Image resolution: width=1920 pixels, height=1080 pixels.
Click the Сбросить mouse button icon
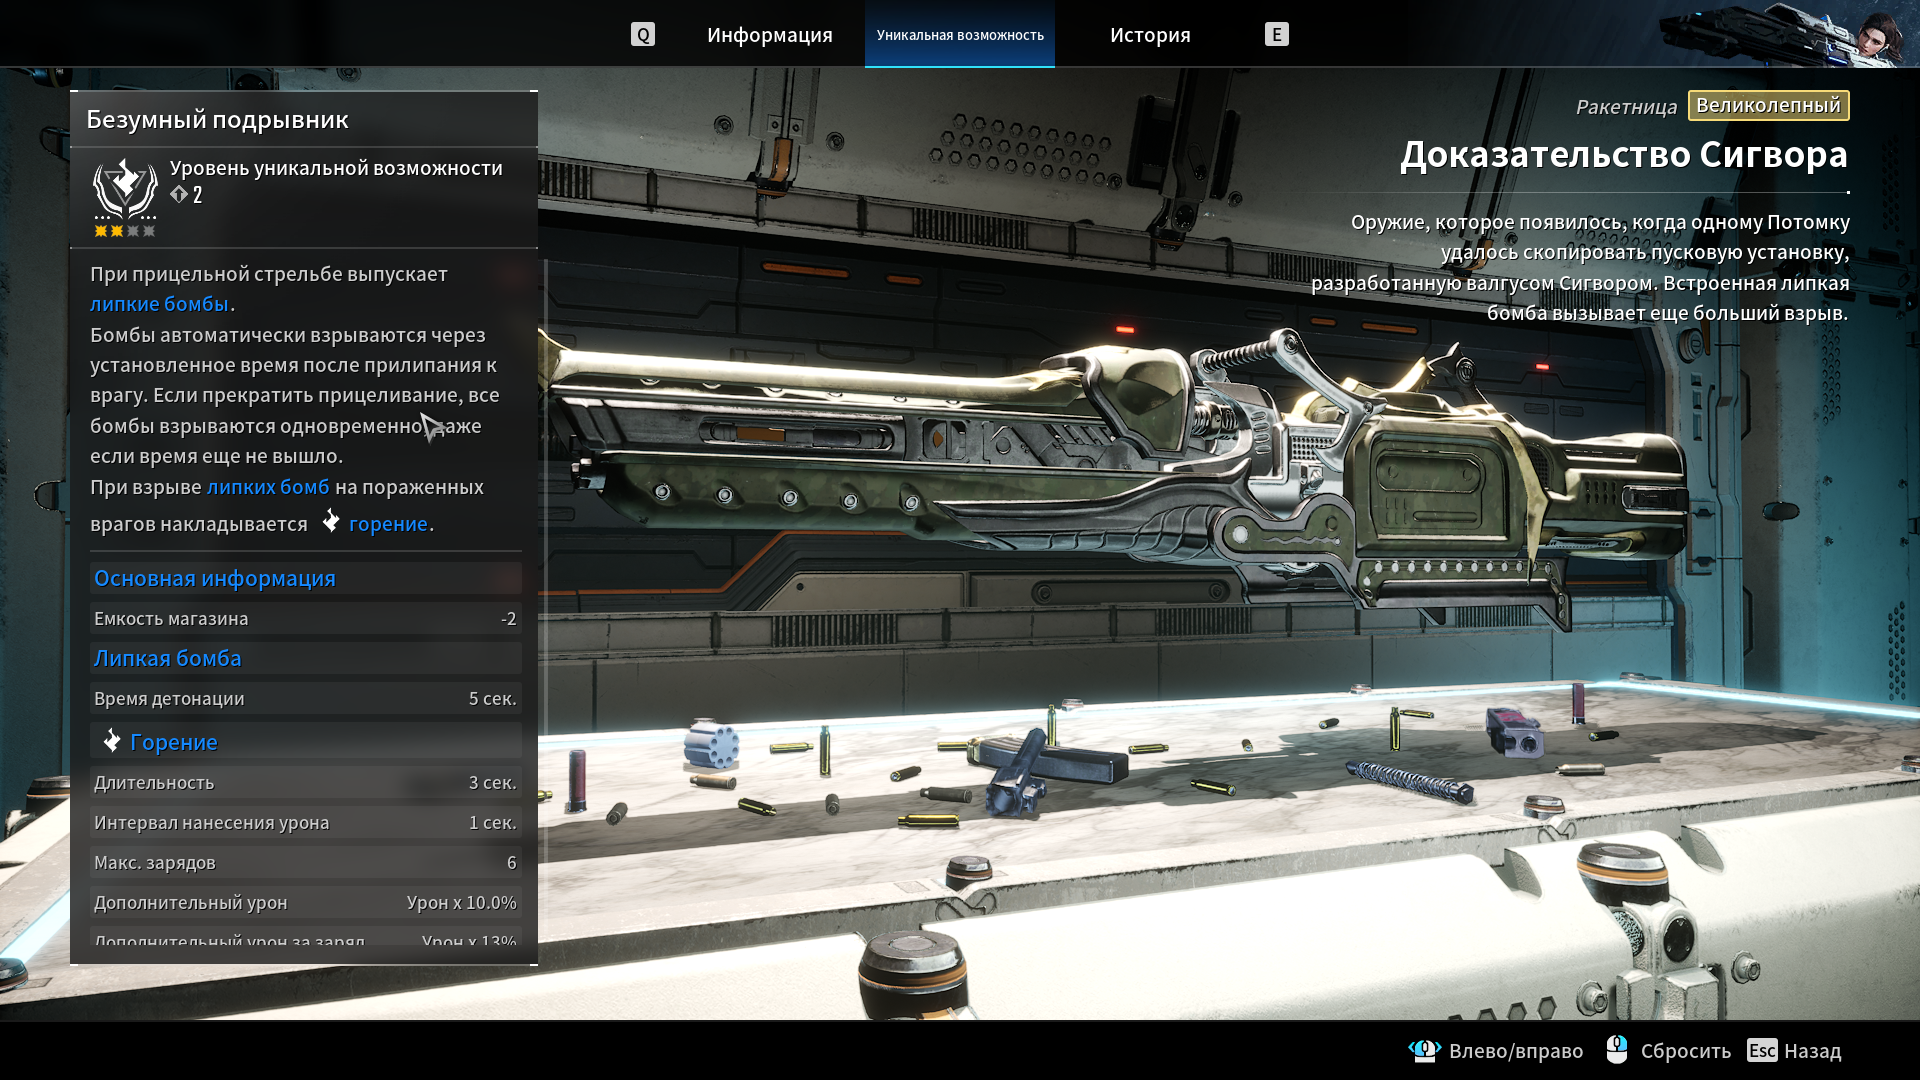(x=1617, y=1050)
